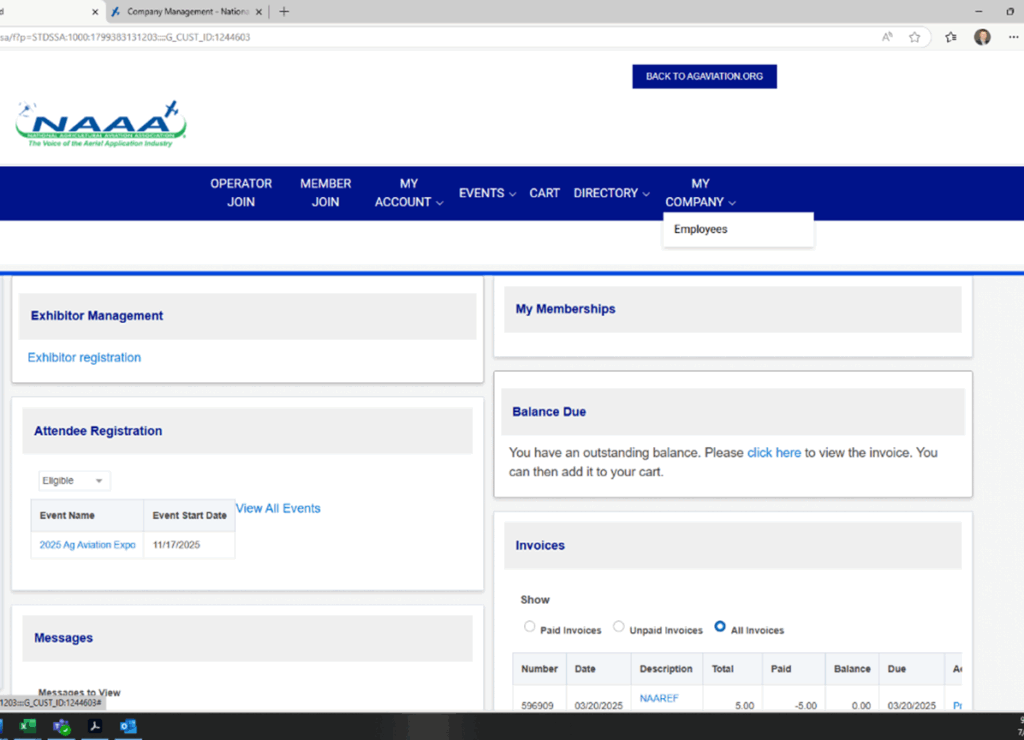
Task: Click the 'click here' balance invoice link
Action: (x=774, y=453)
